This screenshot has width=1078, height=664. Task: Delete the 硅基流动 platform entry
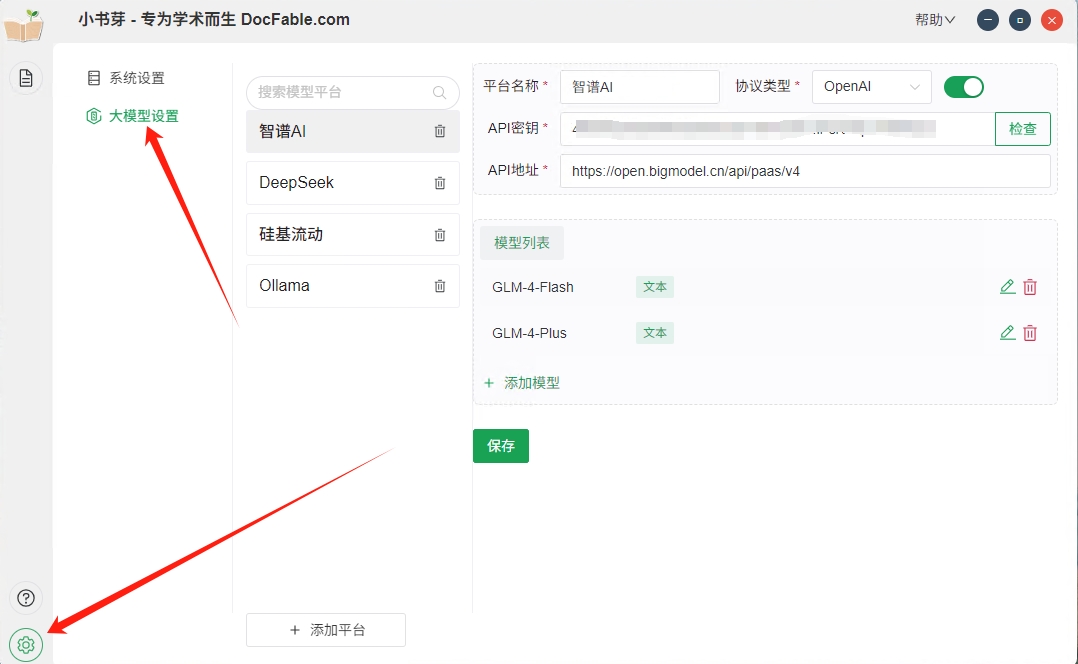coord(440,235)
